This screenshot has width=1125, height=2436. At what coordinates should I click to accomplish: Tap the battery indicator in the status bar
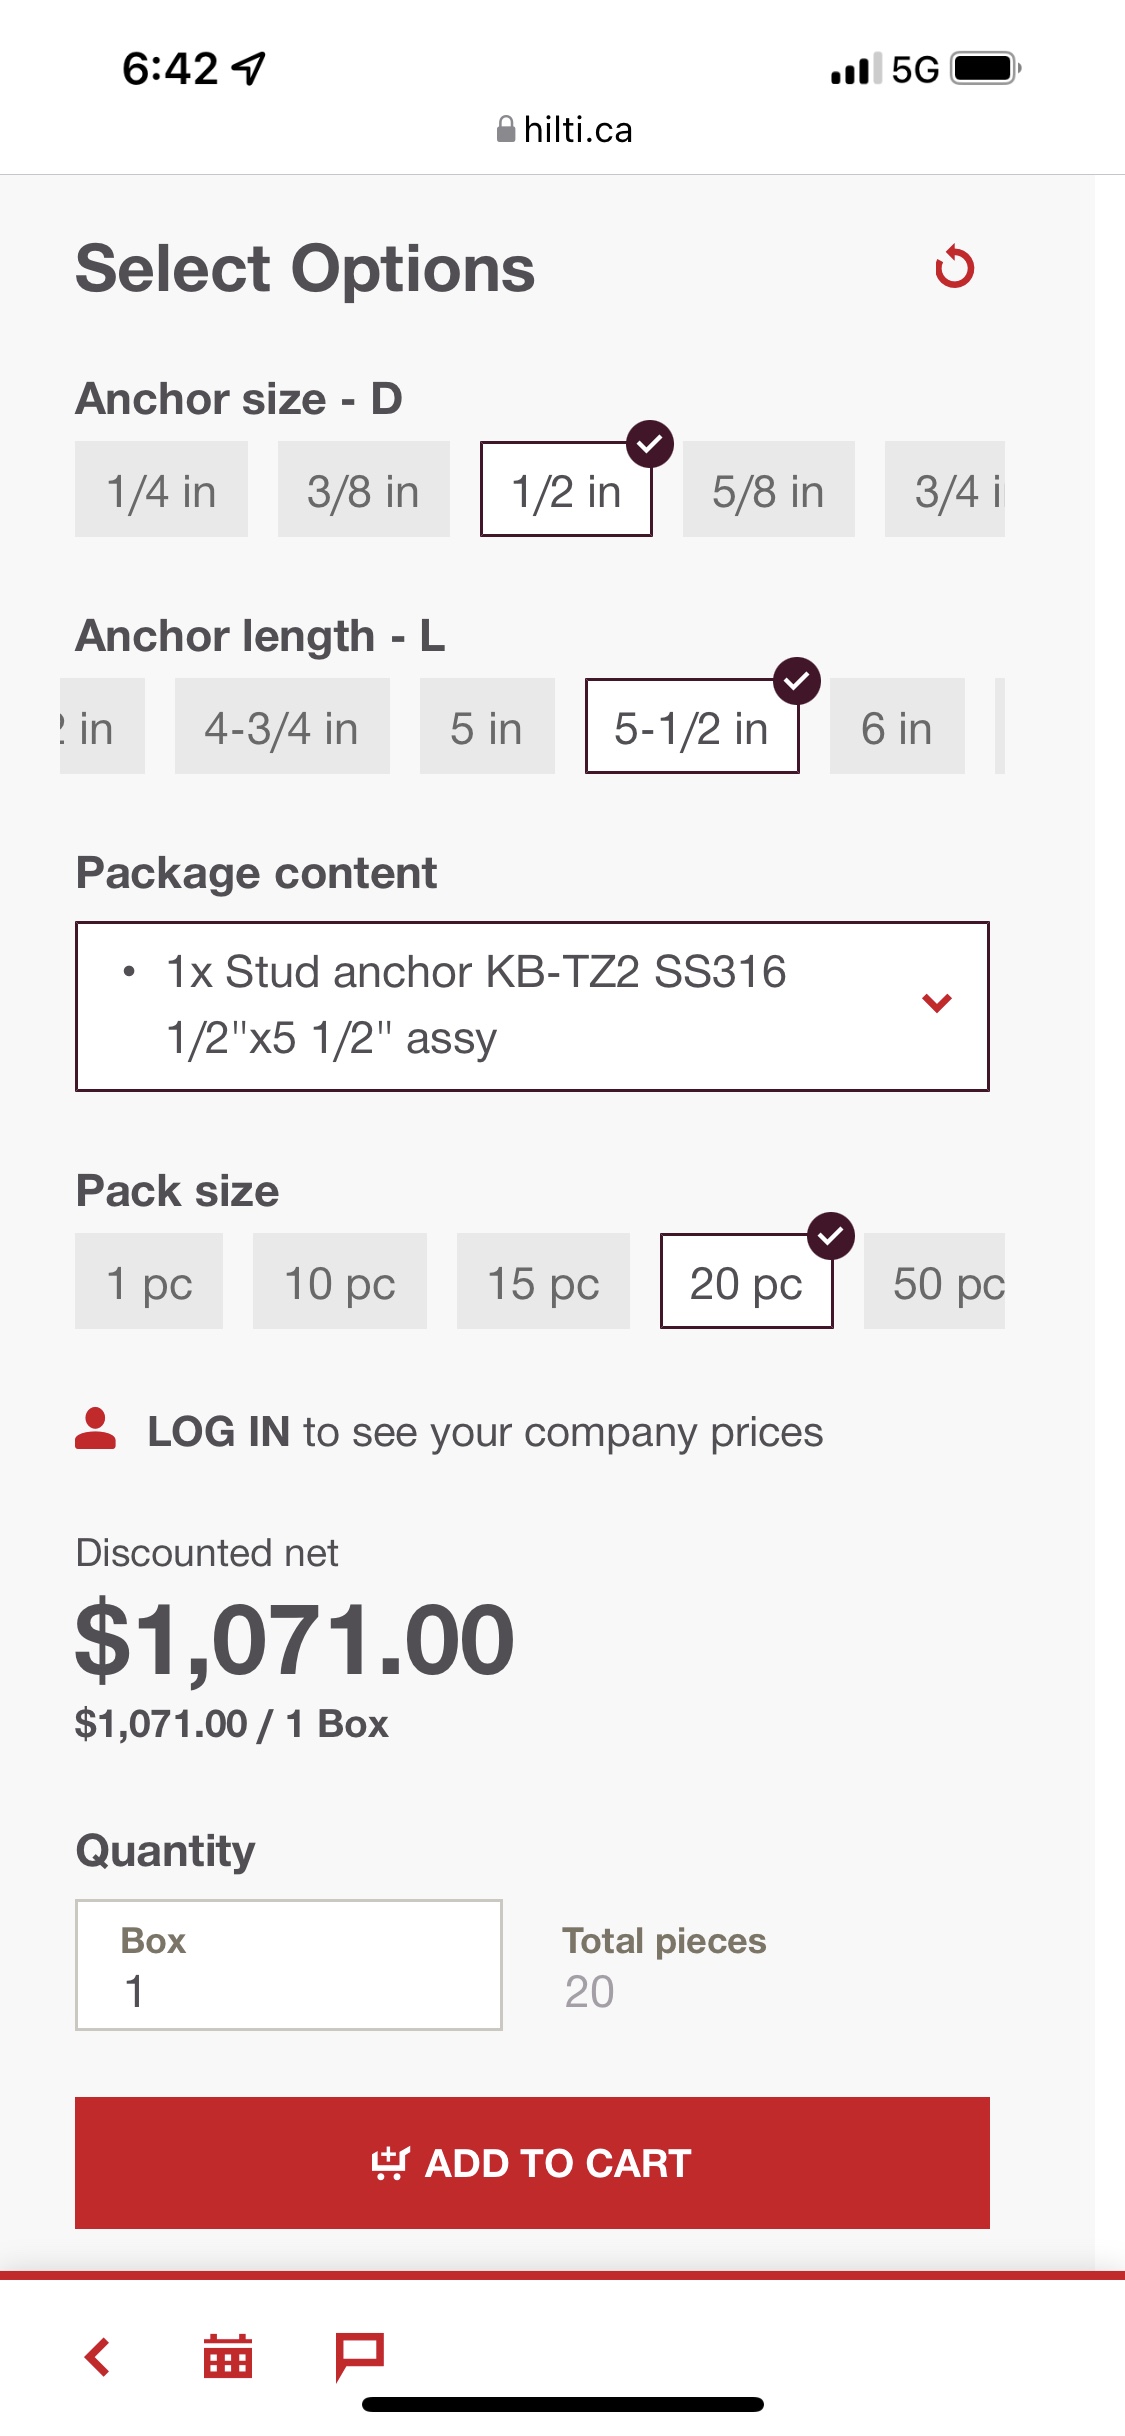(x=985, y=69)
